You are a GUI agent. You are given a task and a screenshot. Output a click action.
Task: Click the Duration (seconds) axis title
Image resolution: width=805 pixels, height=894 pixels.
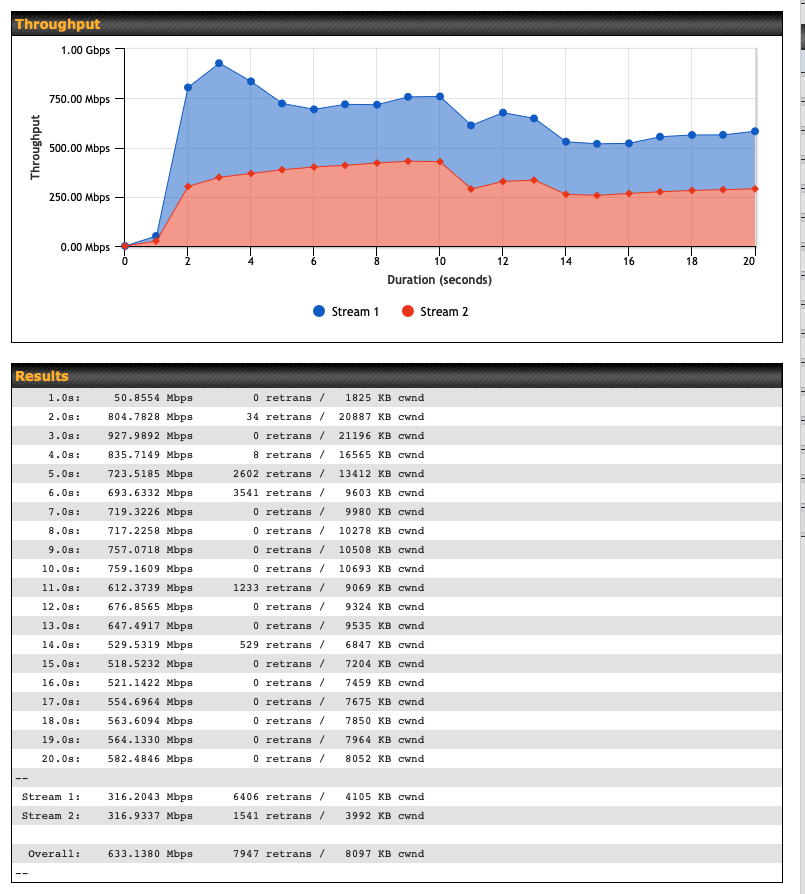click(439, 280)
